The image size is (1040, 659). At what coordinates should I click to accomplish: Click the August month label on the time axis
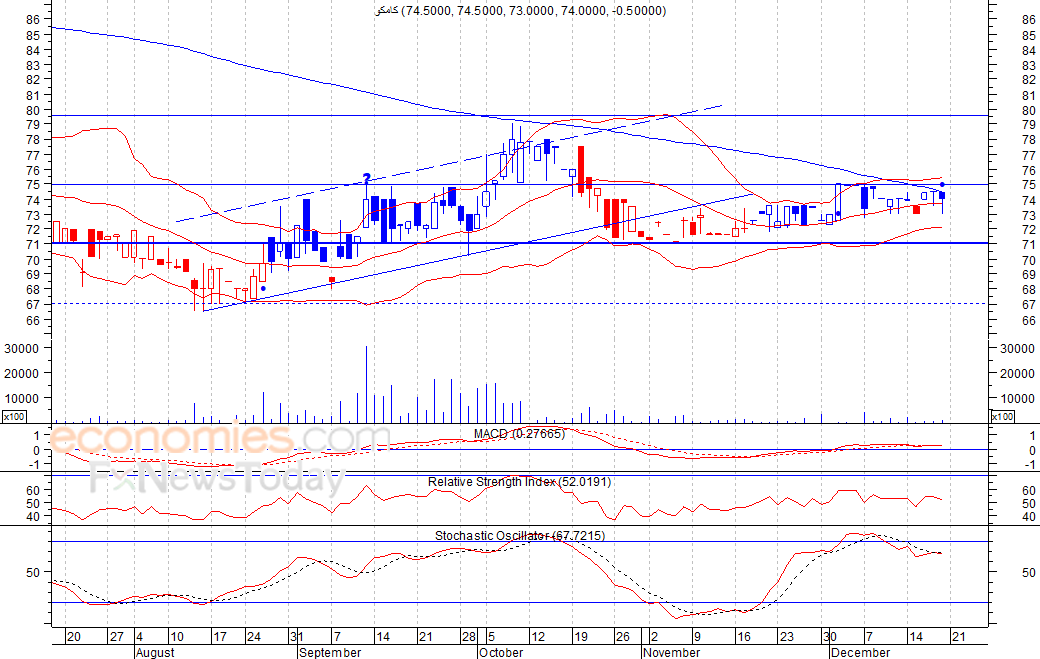point(155,652)
